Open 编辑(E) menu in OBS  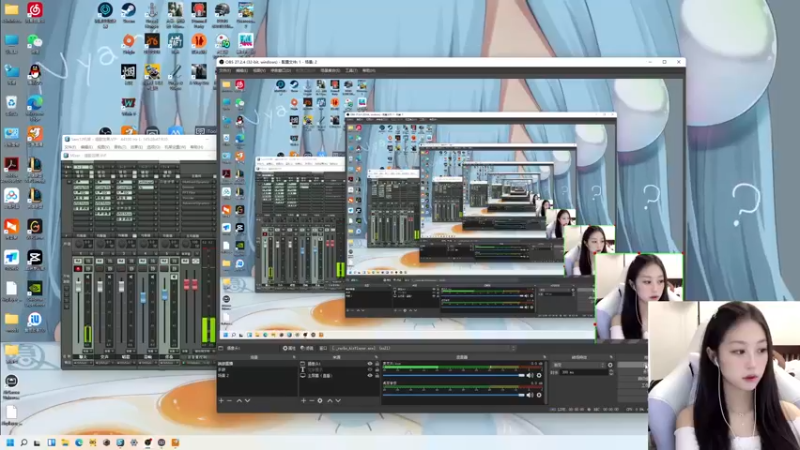[242, 70]
